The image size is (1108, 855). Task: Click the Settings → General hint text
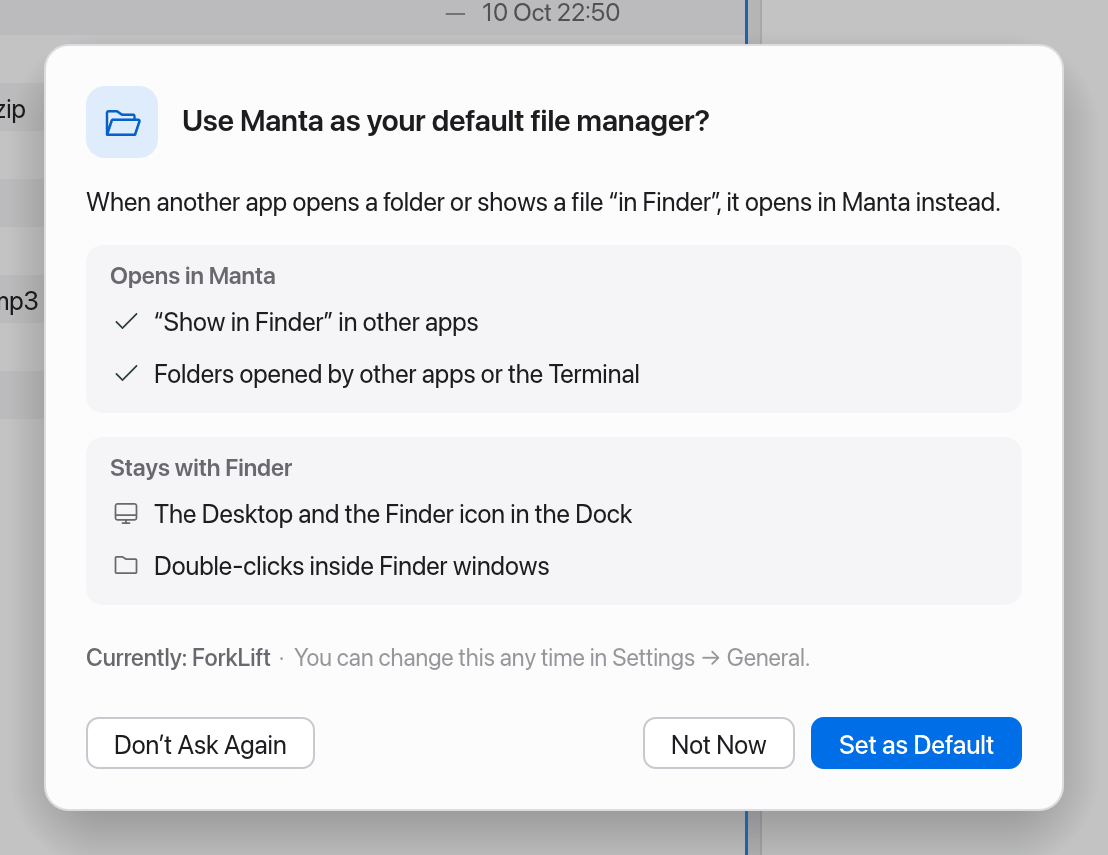552,658
